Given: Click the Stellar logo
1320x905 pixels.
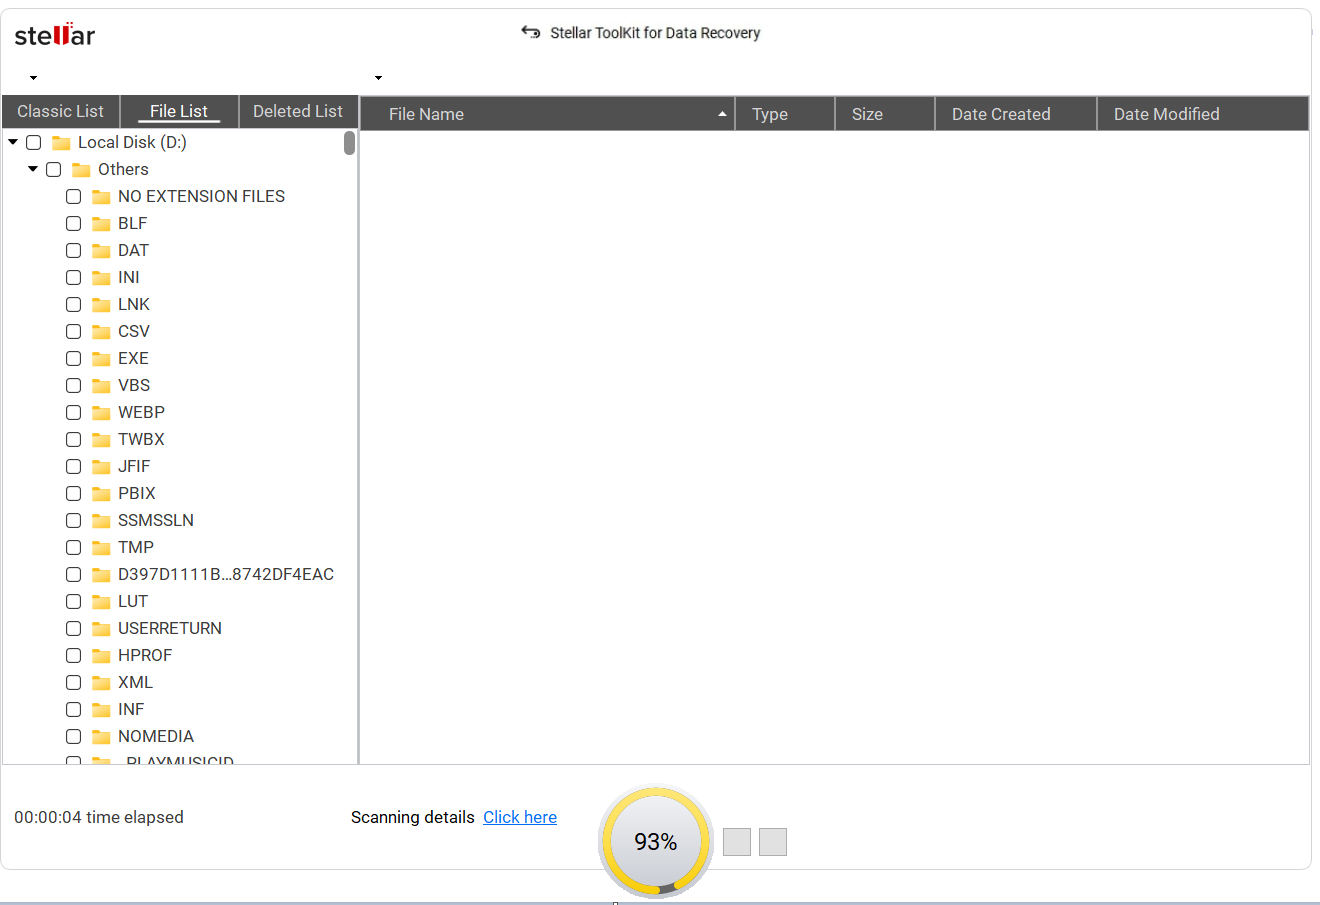Looking at the screenshot, I should pos(55,35).
